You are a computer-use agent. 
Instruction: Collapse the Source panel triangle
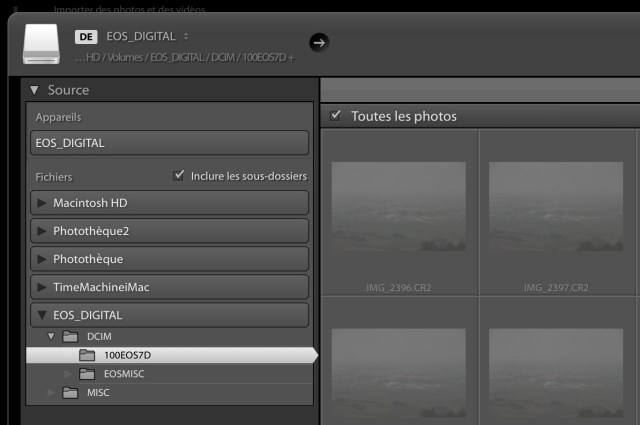tap(34, 90)
